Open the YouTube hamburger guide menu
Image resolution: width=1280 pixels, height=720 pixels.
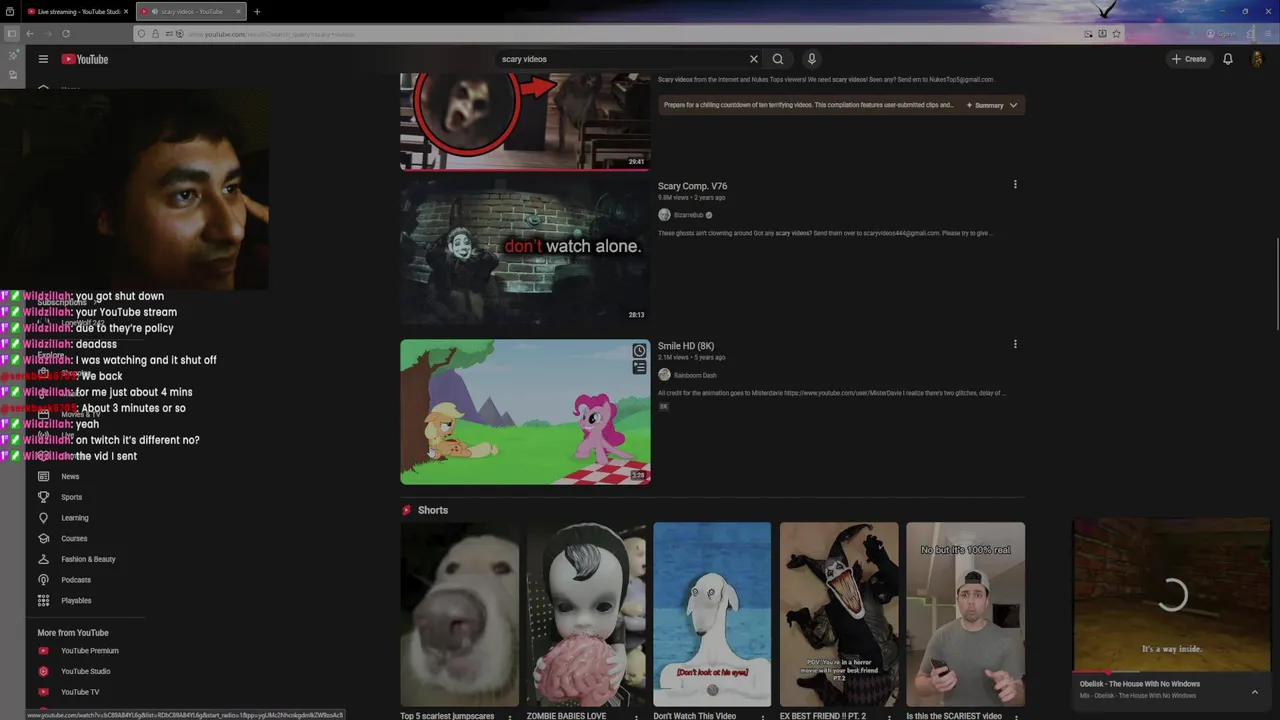click(x=43, y=59)
